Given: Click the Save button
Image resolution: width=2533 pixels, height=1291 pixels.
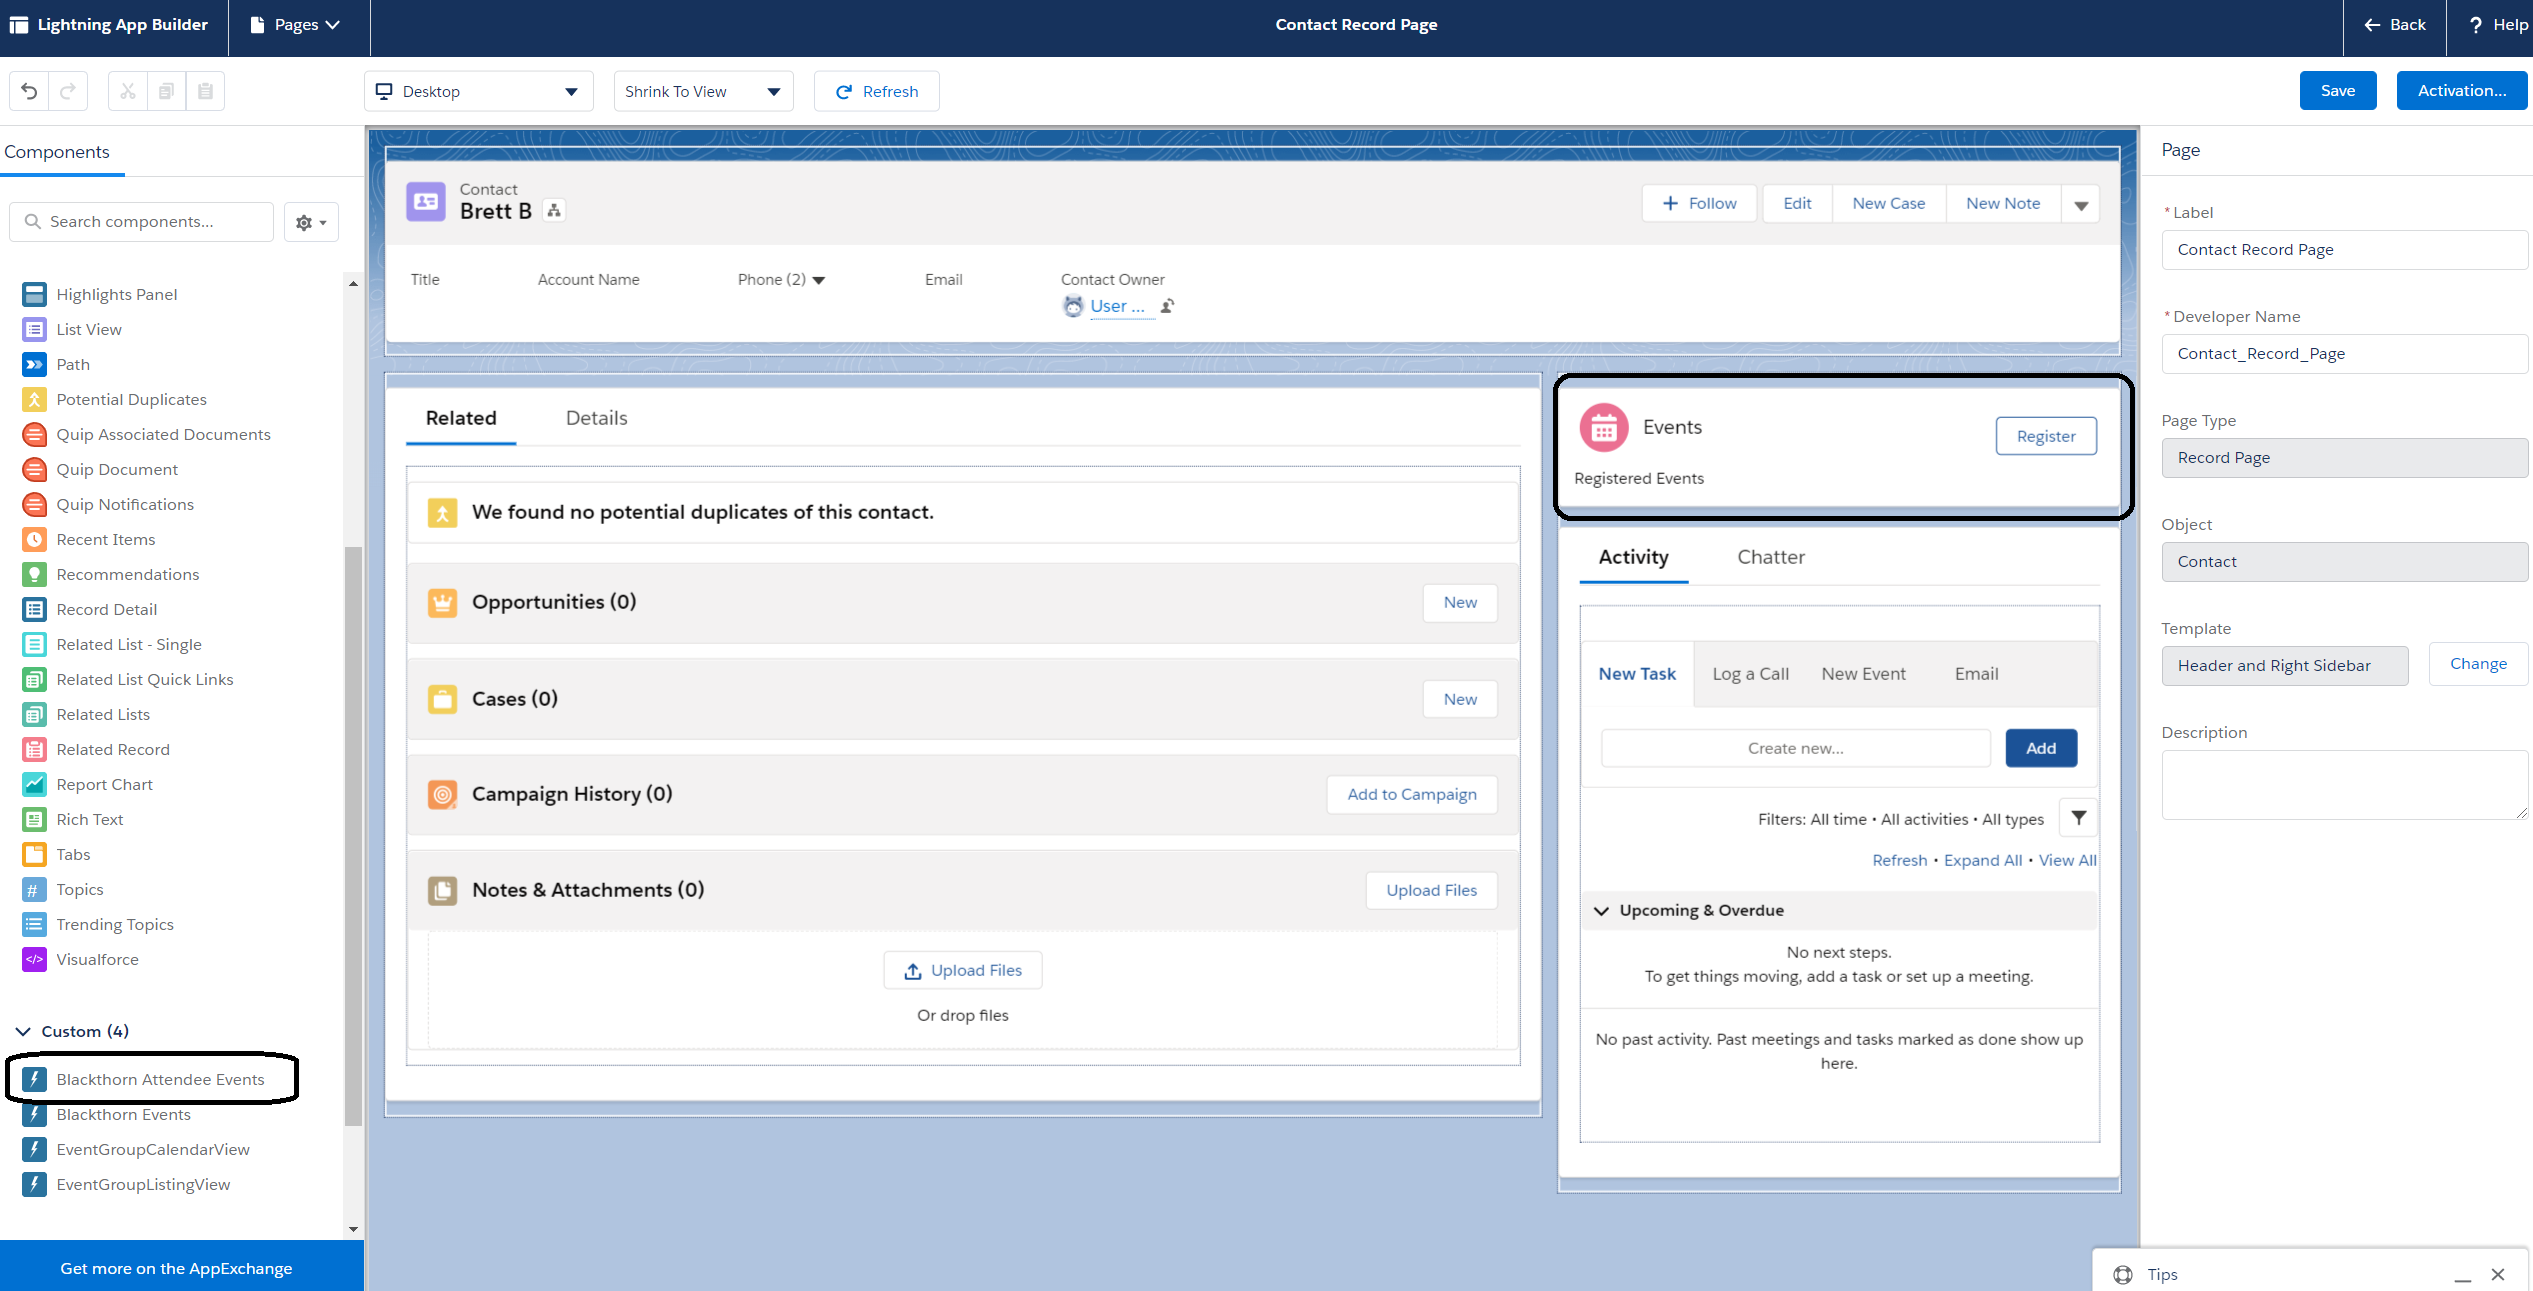Looking at the screenshot, I should (x=2337, y=91).
